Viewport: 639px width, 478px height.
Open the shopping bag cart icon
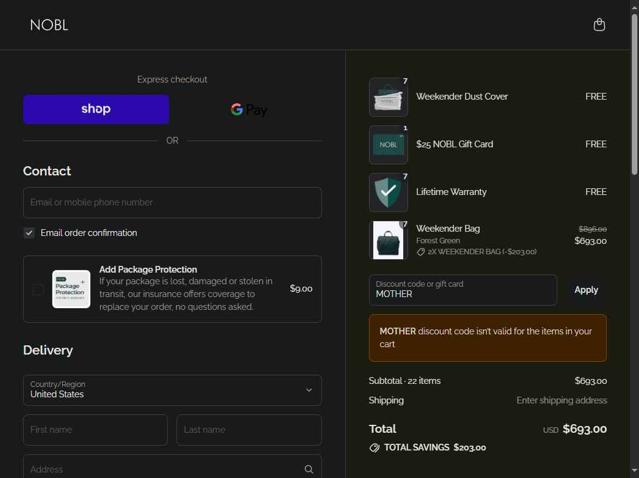[x=599, y=25]
